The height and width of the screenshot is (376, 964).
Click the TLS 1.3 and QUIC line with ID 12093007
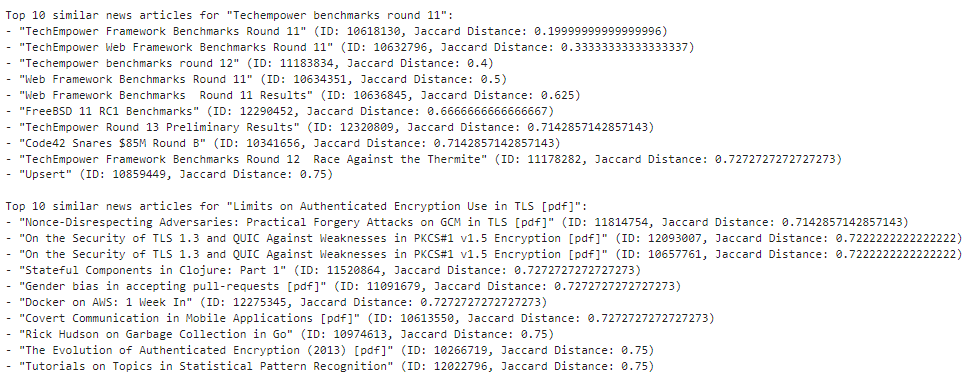click(x=483, y=238)
